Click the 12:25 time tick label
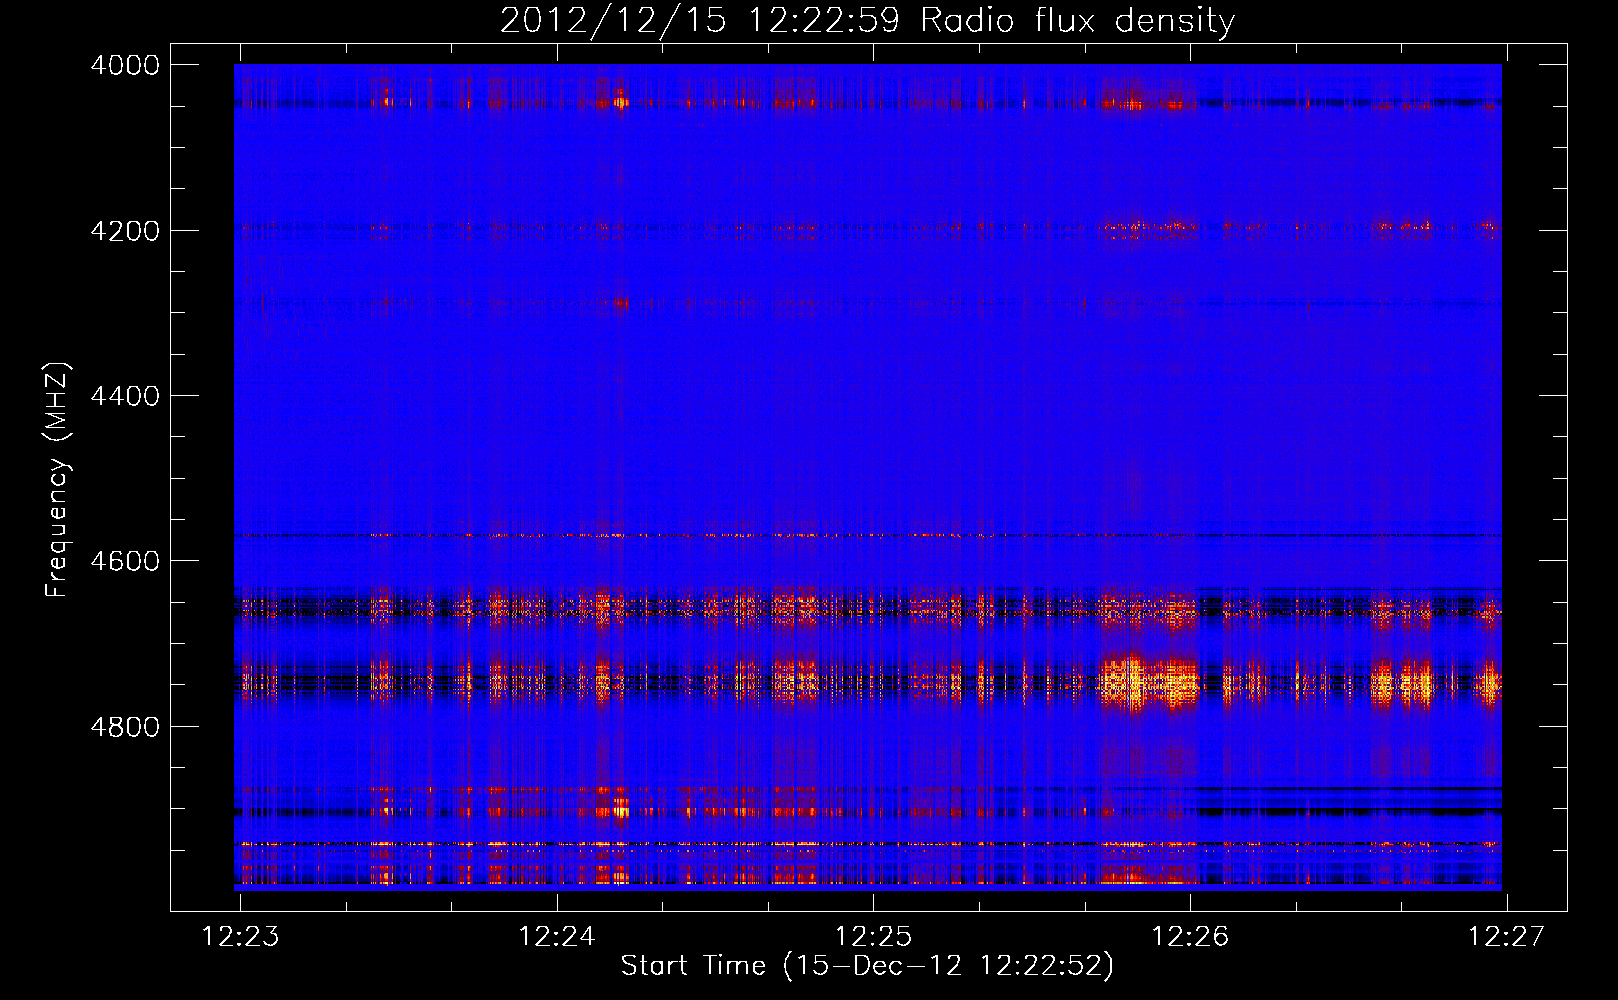The image size is (1618, 1000). tap(874, 936)
